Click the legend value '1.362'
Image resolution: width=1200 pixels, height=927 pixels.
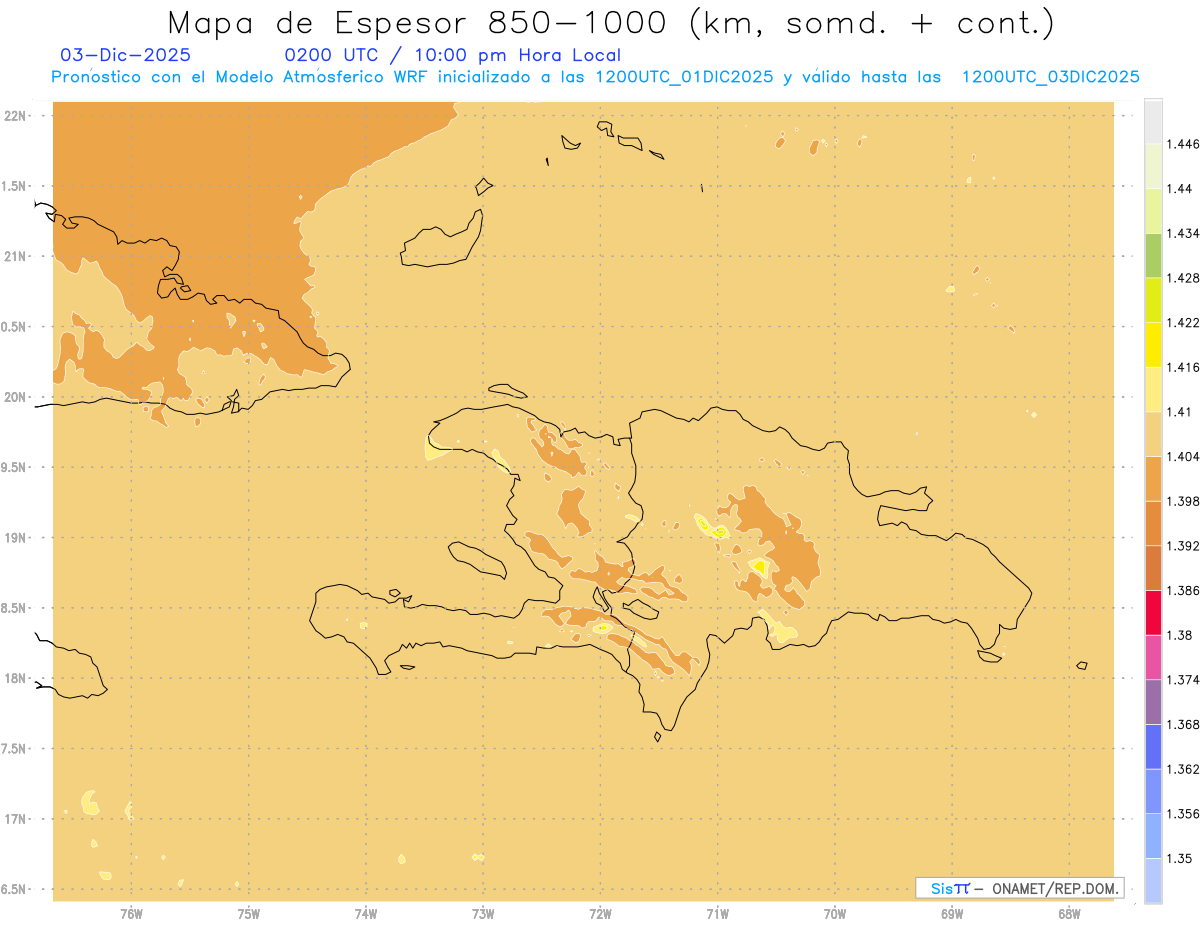tap(1183, 769)
